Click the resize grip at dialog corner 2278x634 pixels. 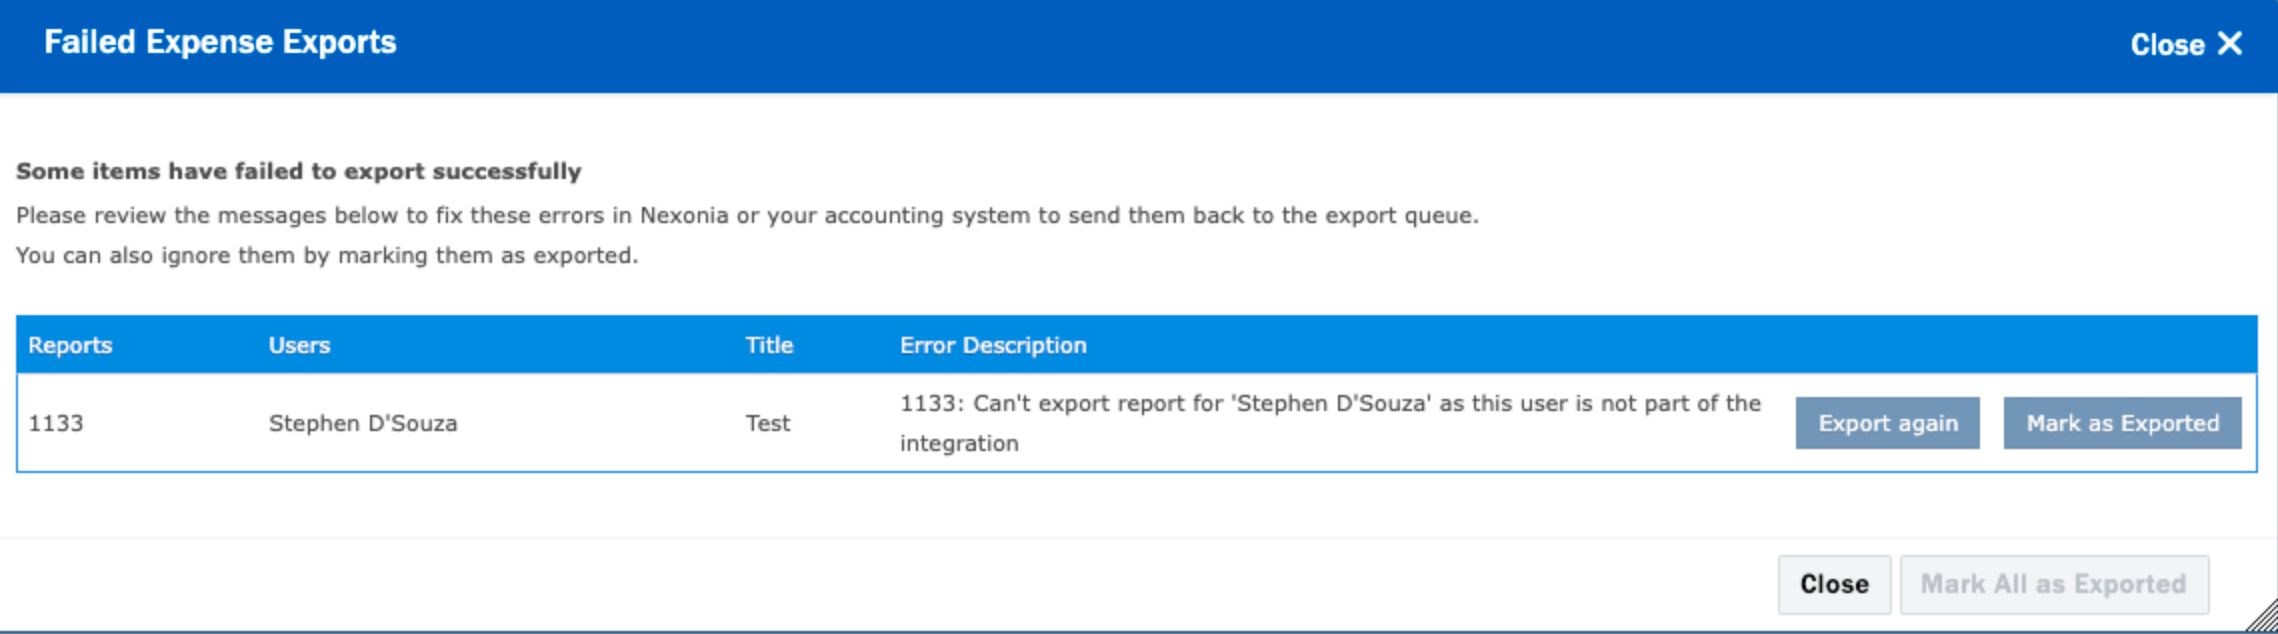[2263, 618]
